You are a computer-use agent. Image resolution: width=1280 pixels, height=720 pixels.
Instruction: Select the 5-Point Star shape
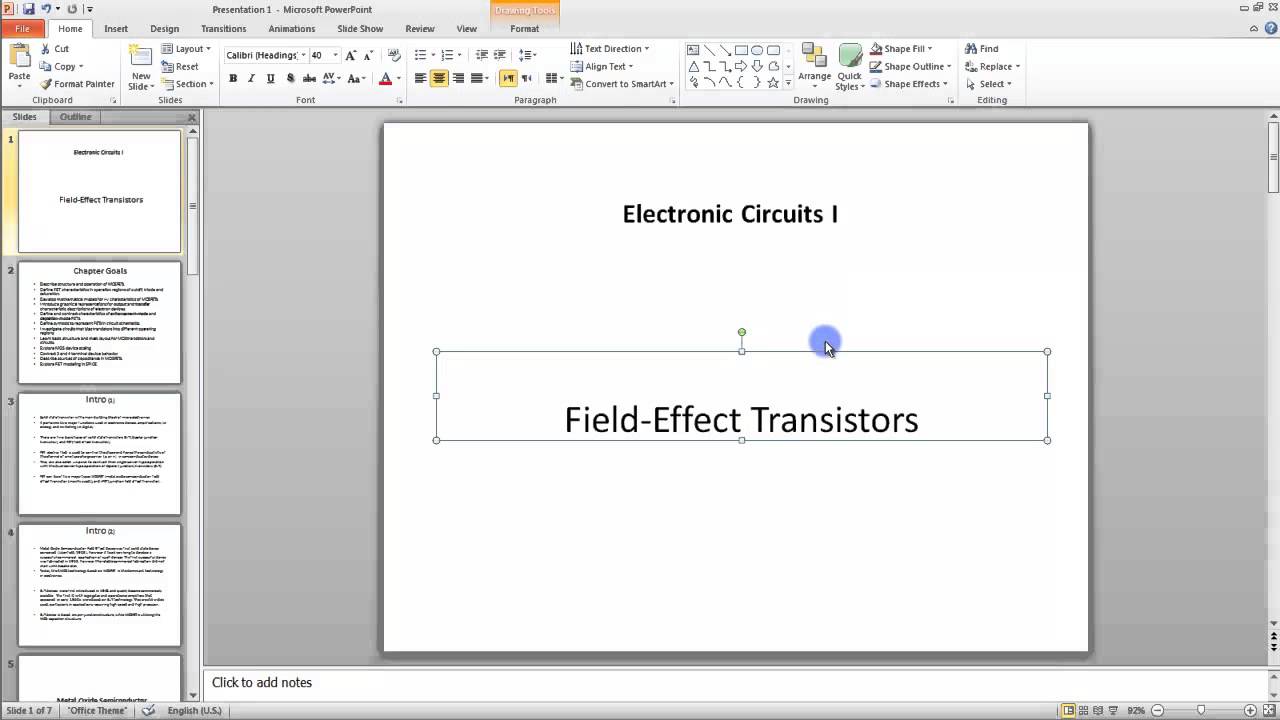[x=773, y=82]
